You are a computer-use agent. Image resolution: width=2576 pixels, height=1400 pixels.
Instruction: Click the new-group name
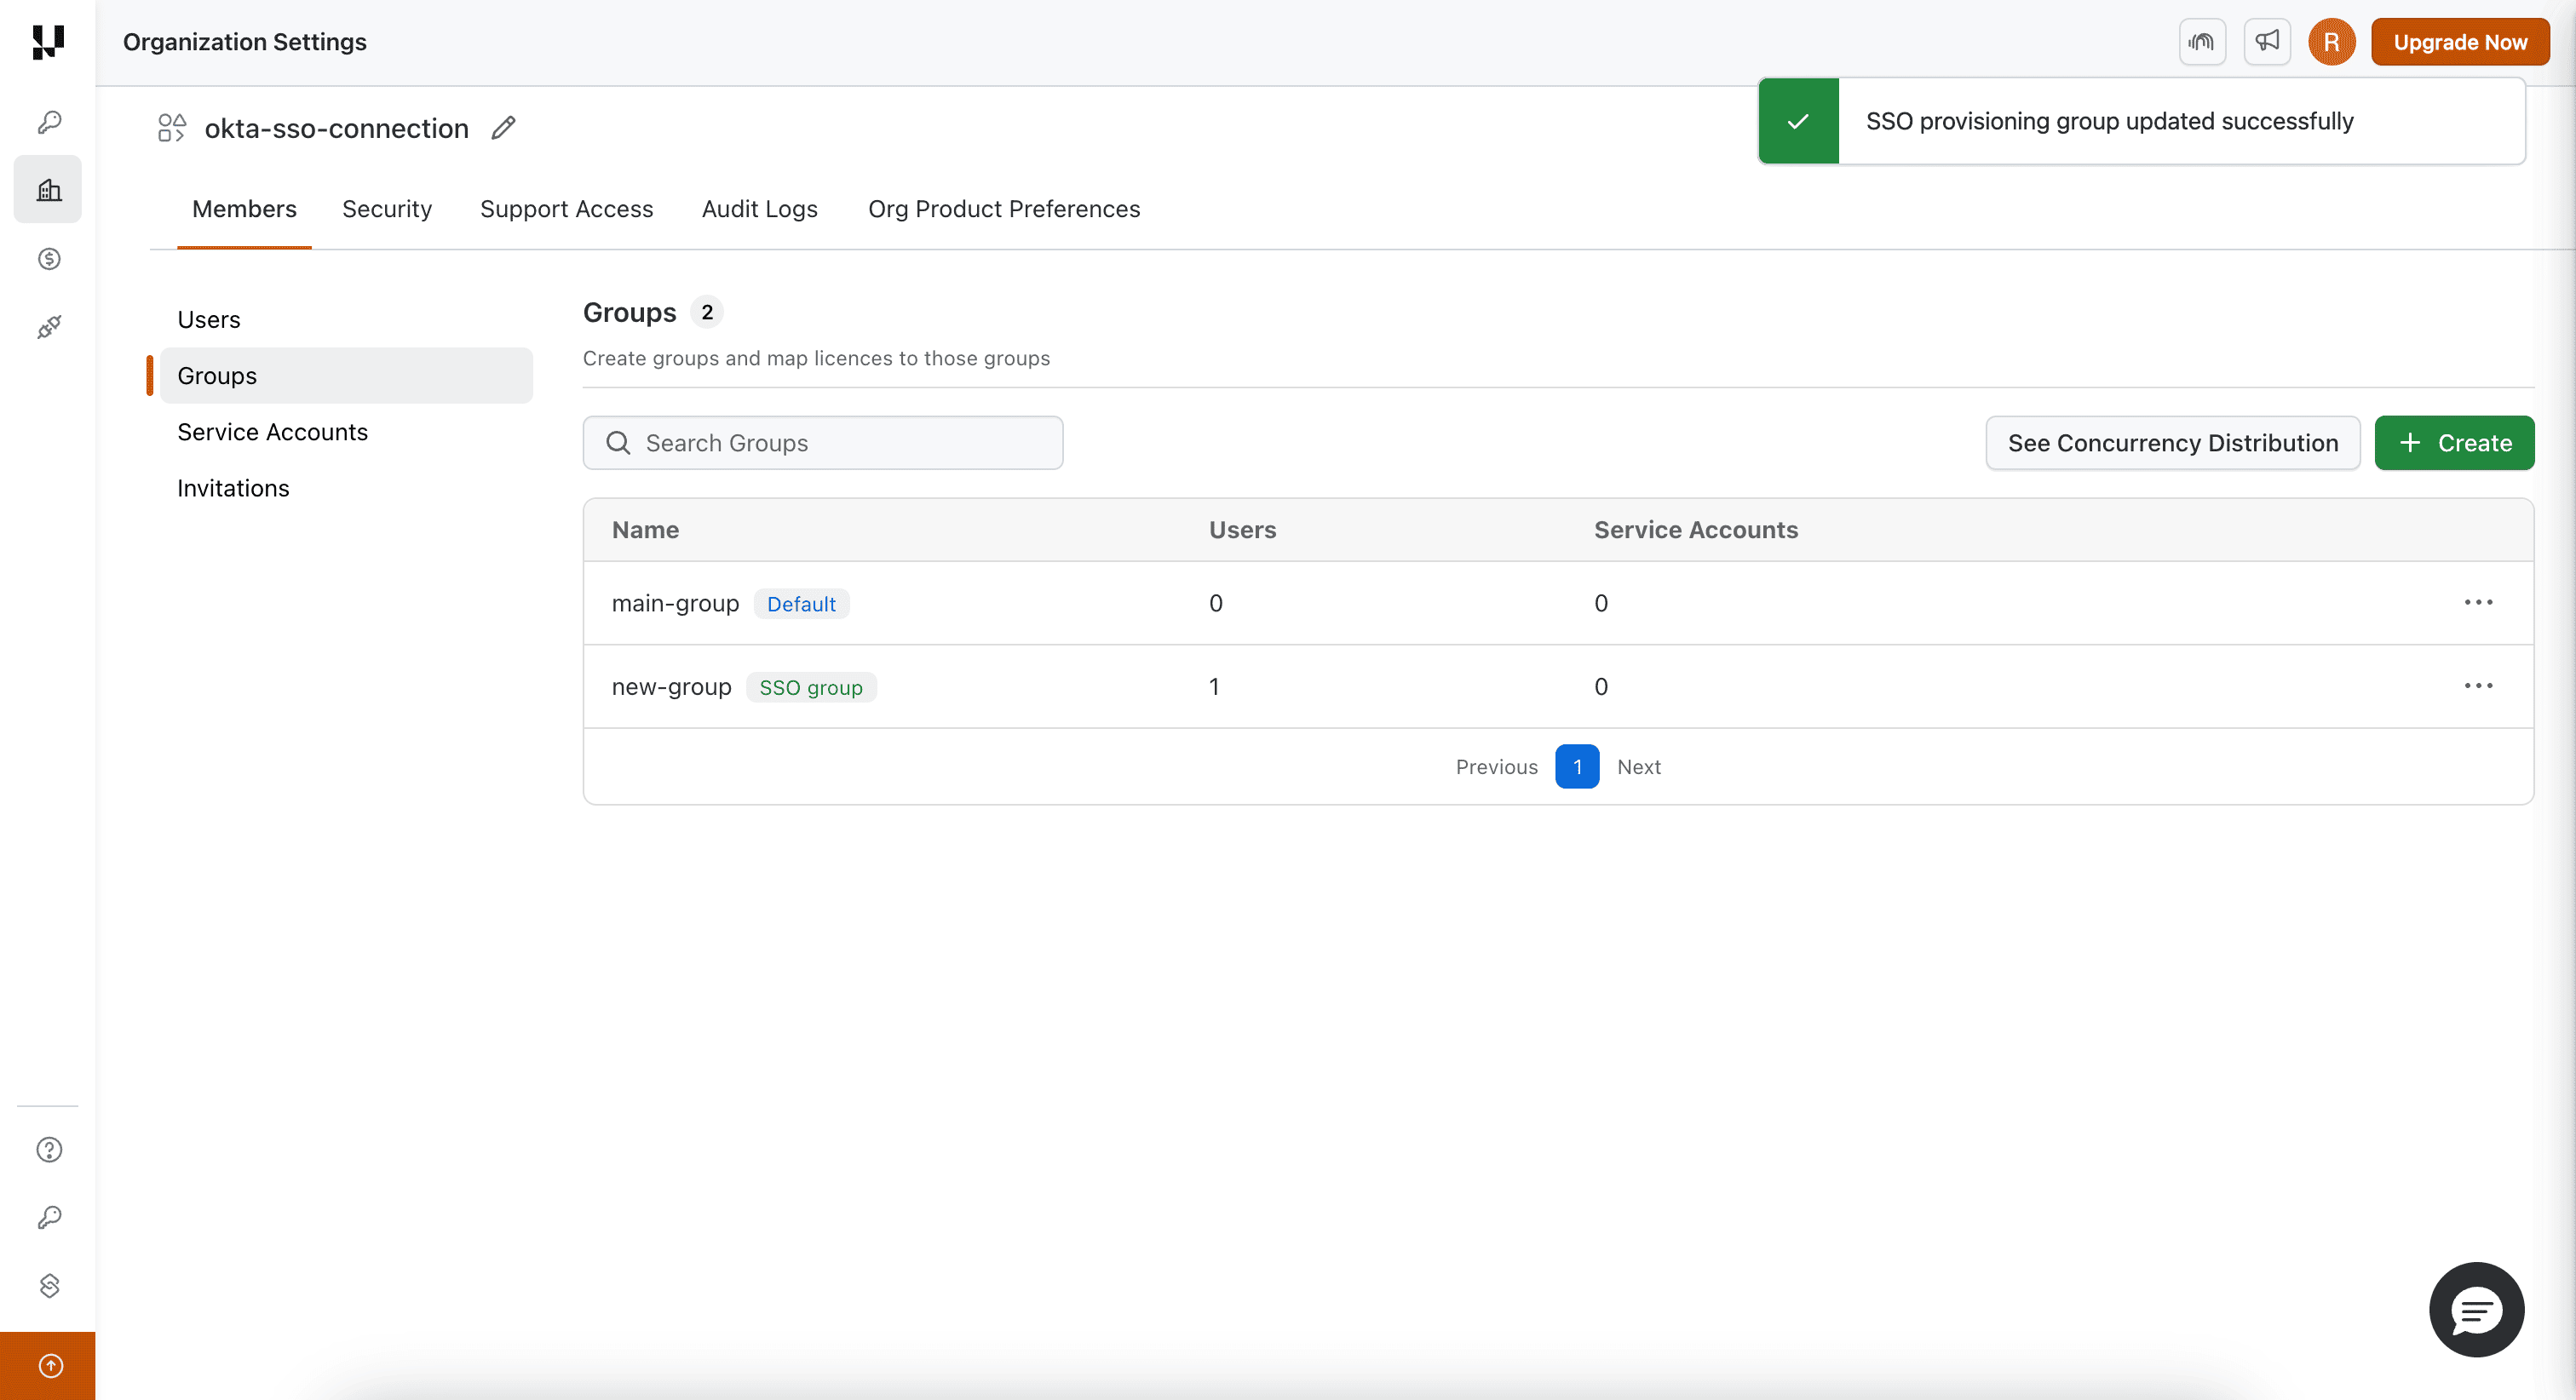672,686
